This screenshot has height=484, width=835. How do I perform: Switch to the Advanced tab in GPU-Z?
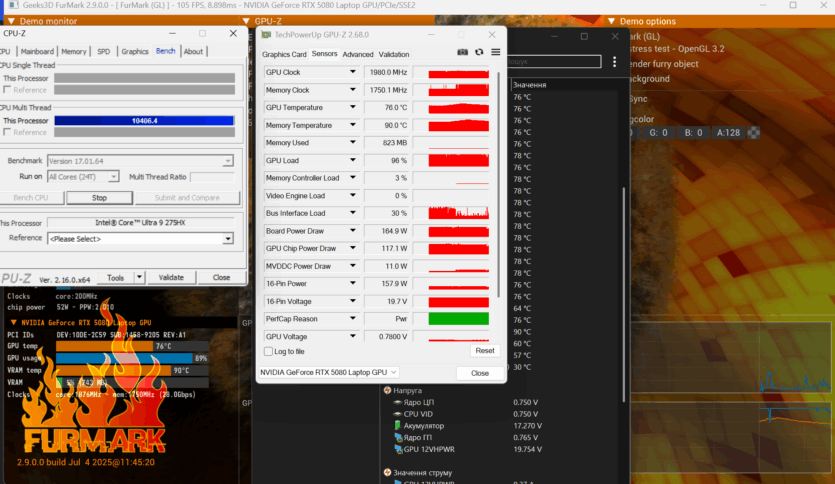pyautogui.click(x=357, y=54)
